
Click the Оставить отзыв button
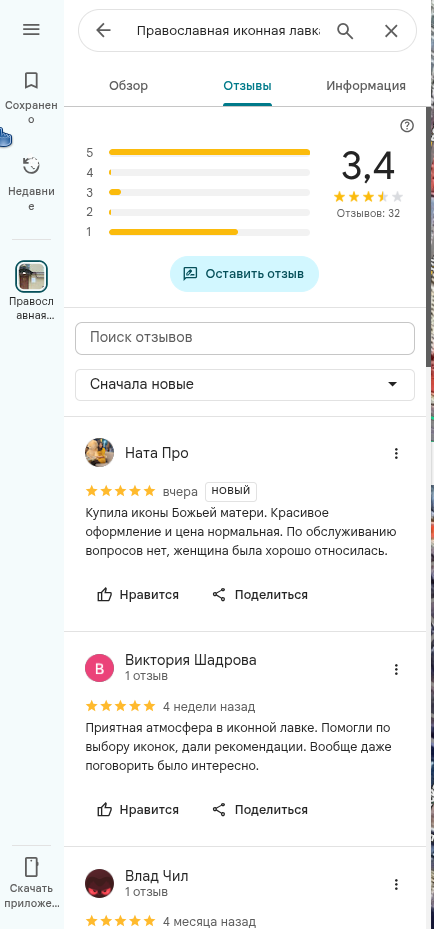click(245, 274)
